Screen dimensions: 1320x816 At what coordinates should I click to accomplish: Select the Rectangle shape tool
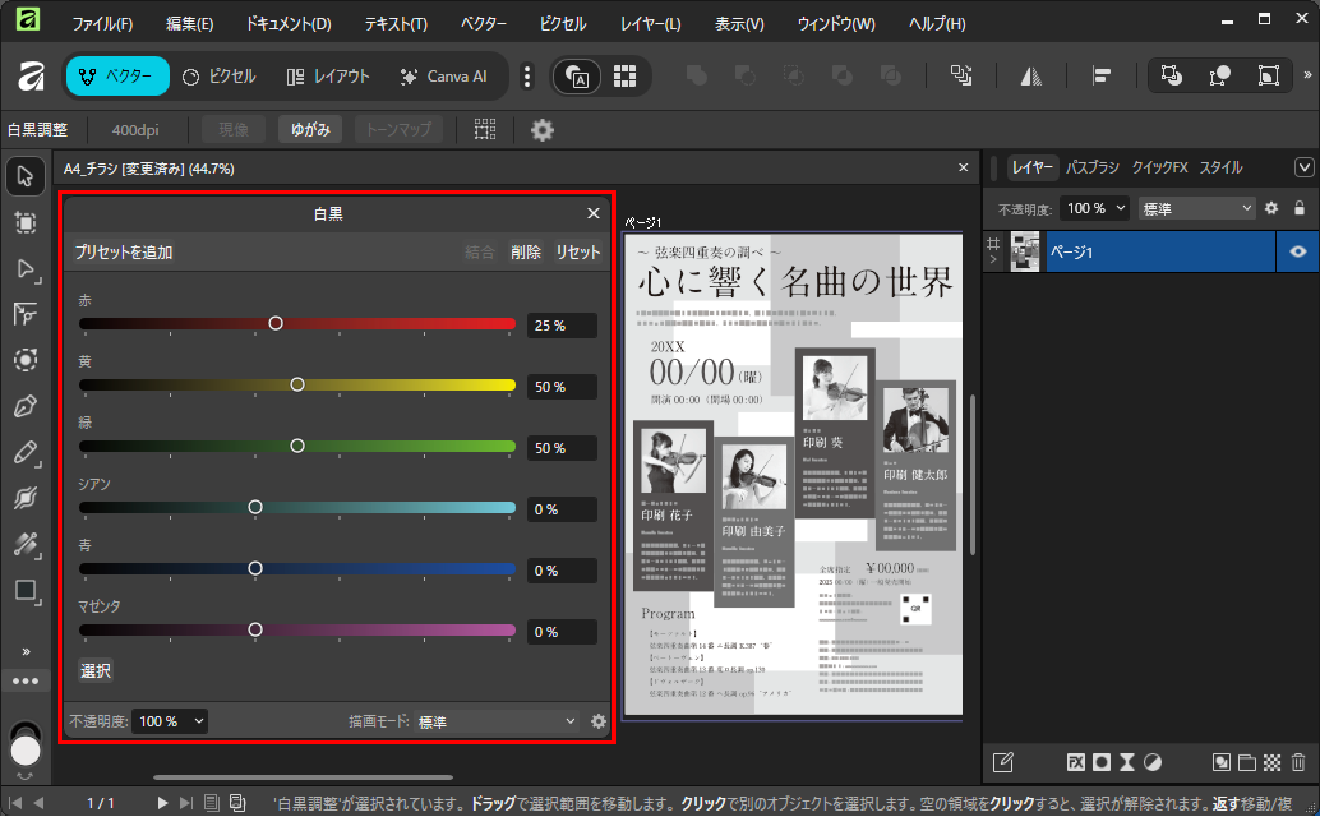pos(25,590)
